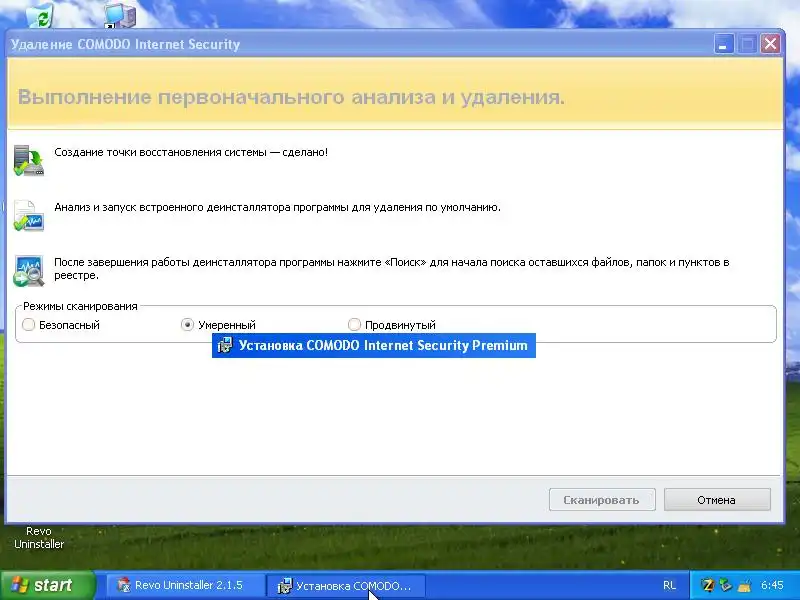The height and width of the screenshot is (600, 800).
Task: Close the Удаление COMODO Internet Security window
Action: (x=770, y=44)
